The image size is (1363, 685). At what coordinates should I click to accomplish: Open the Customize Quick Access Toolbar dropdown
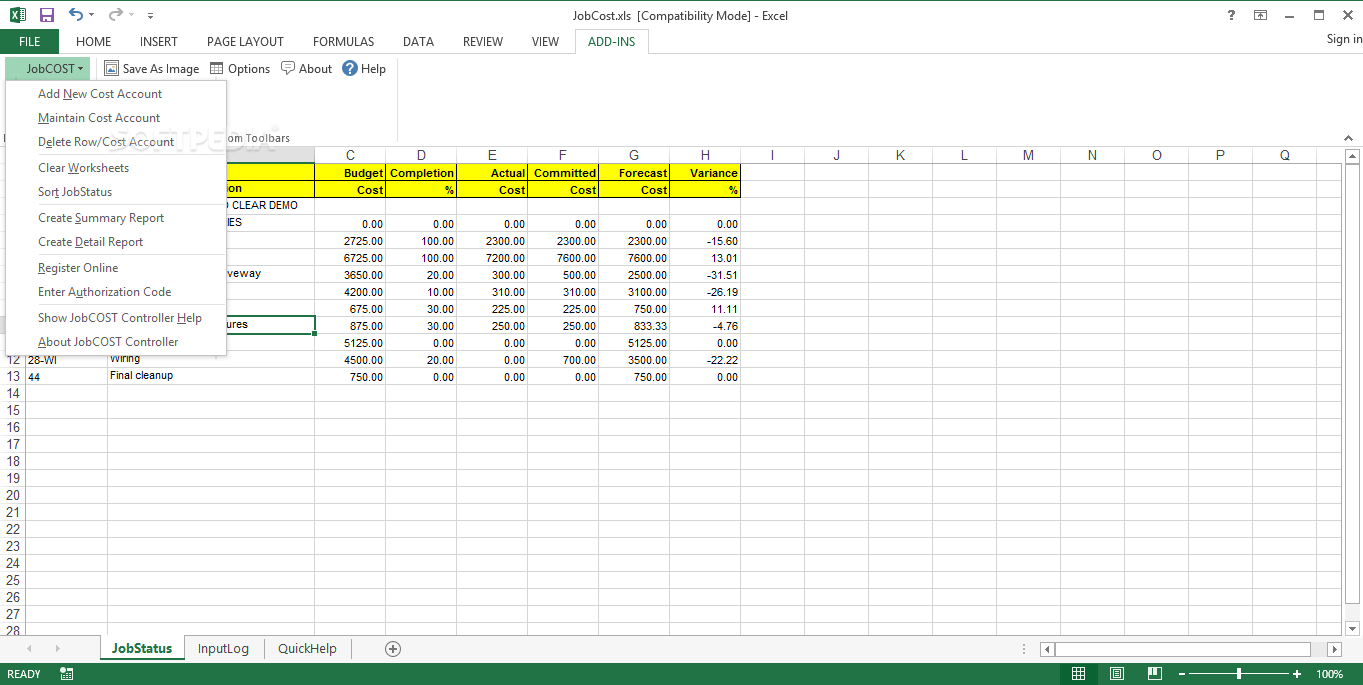[x=150, y=15]
